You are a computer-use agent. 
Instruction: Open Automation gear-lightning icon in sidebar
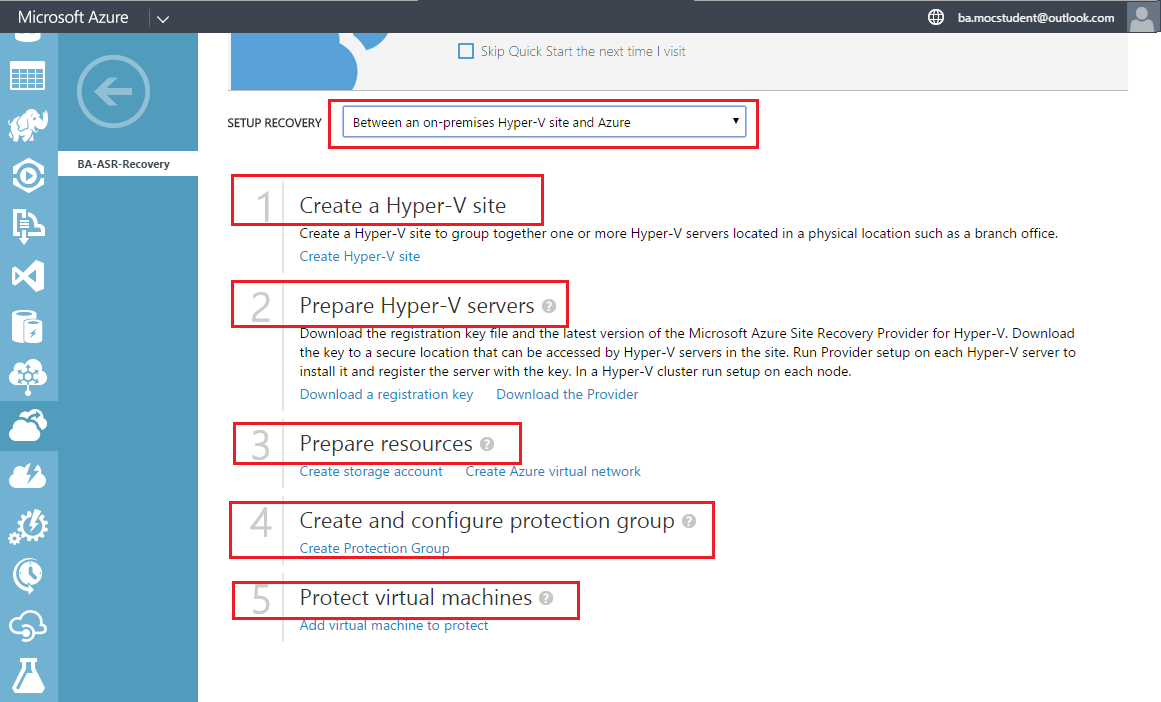pos(28,526)
